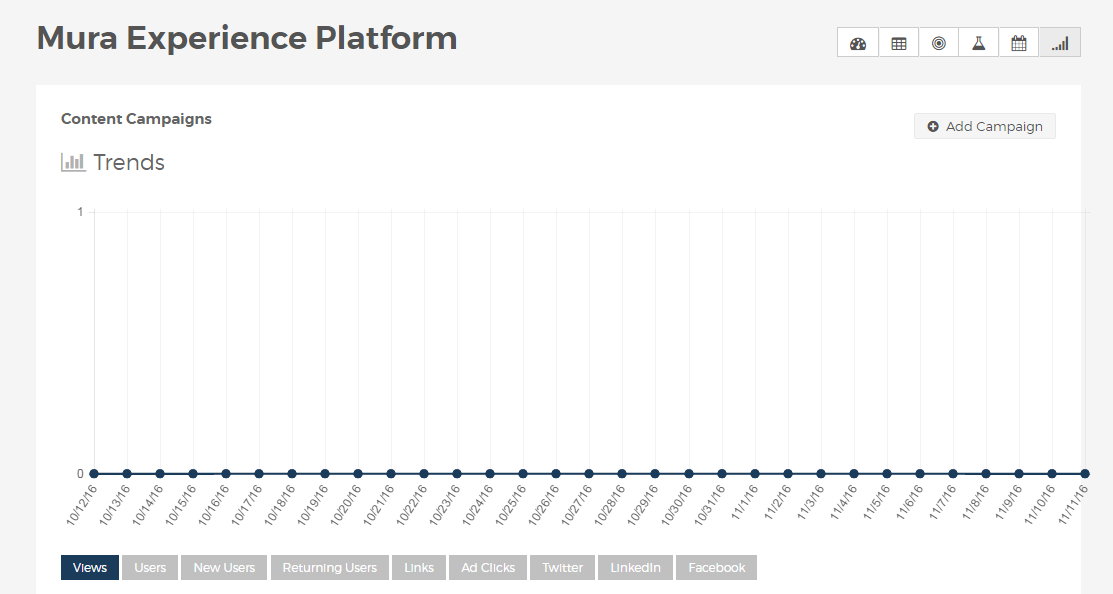Screen dimensions: 1113x594
Task: Click the "Content Campaigns" title
Action: [136, 119]
